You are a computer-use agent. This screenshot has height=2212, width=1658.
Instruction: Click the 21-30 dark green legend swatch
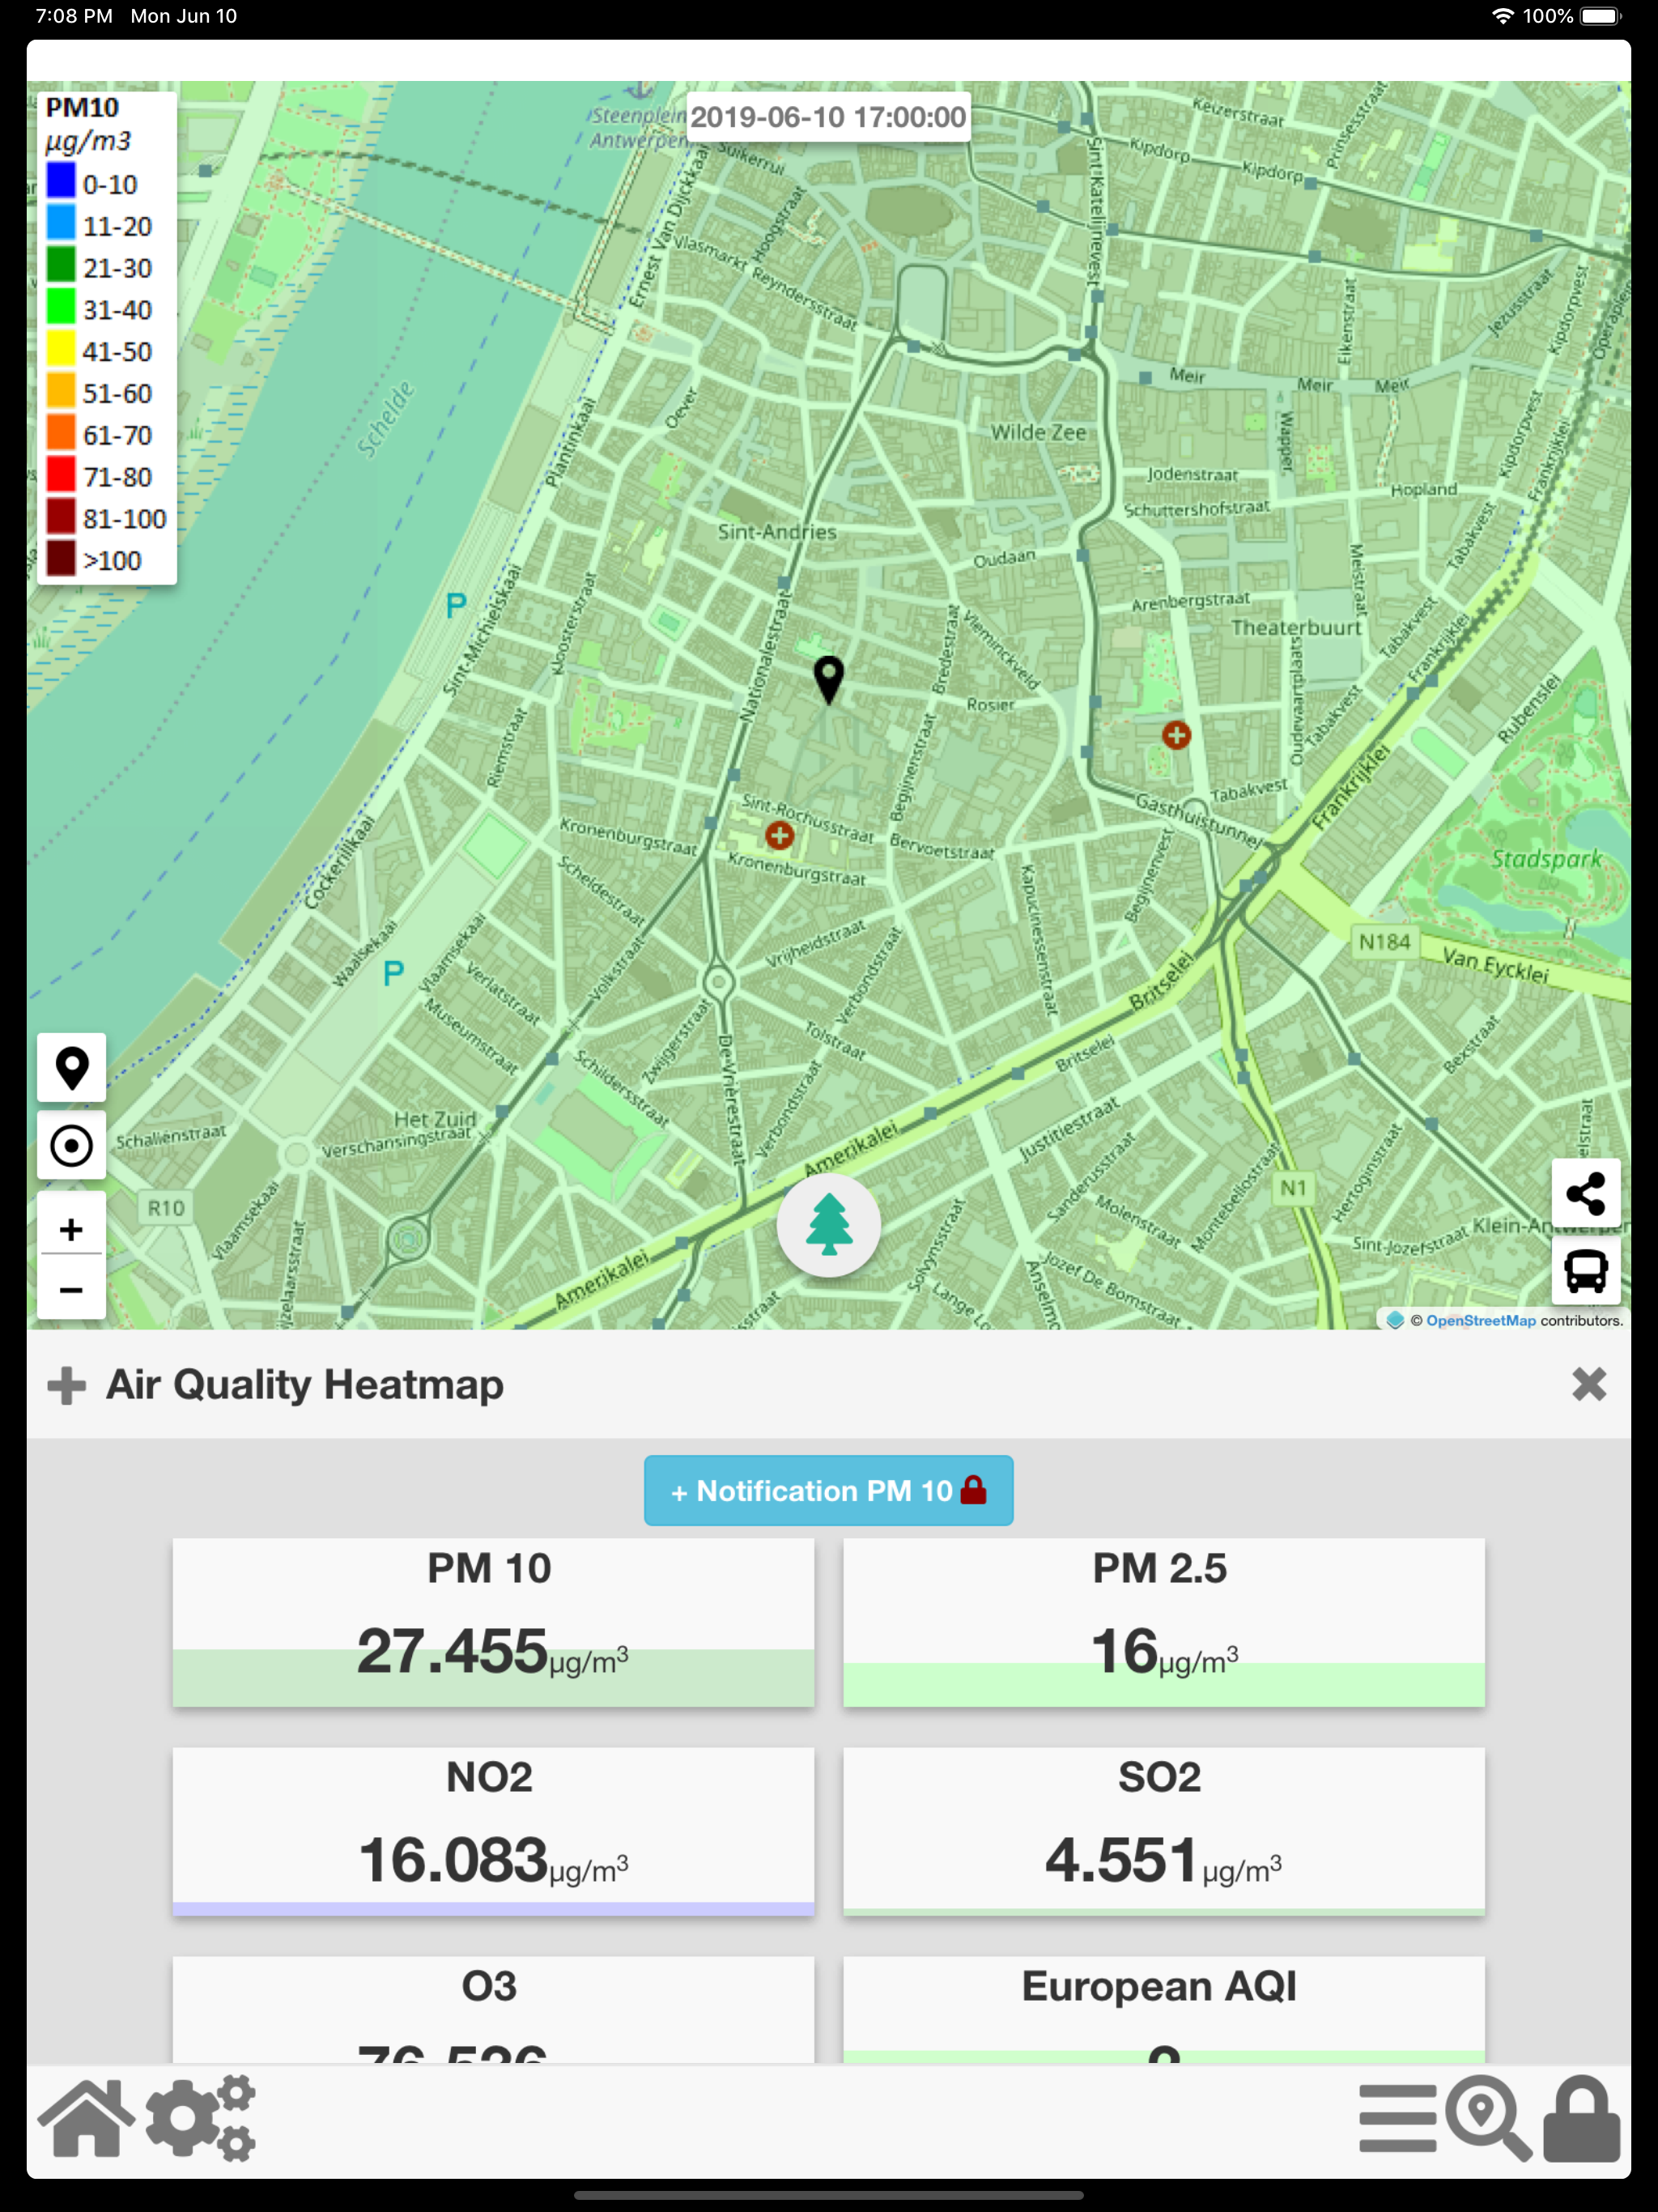(61, 265)
